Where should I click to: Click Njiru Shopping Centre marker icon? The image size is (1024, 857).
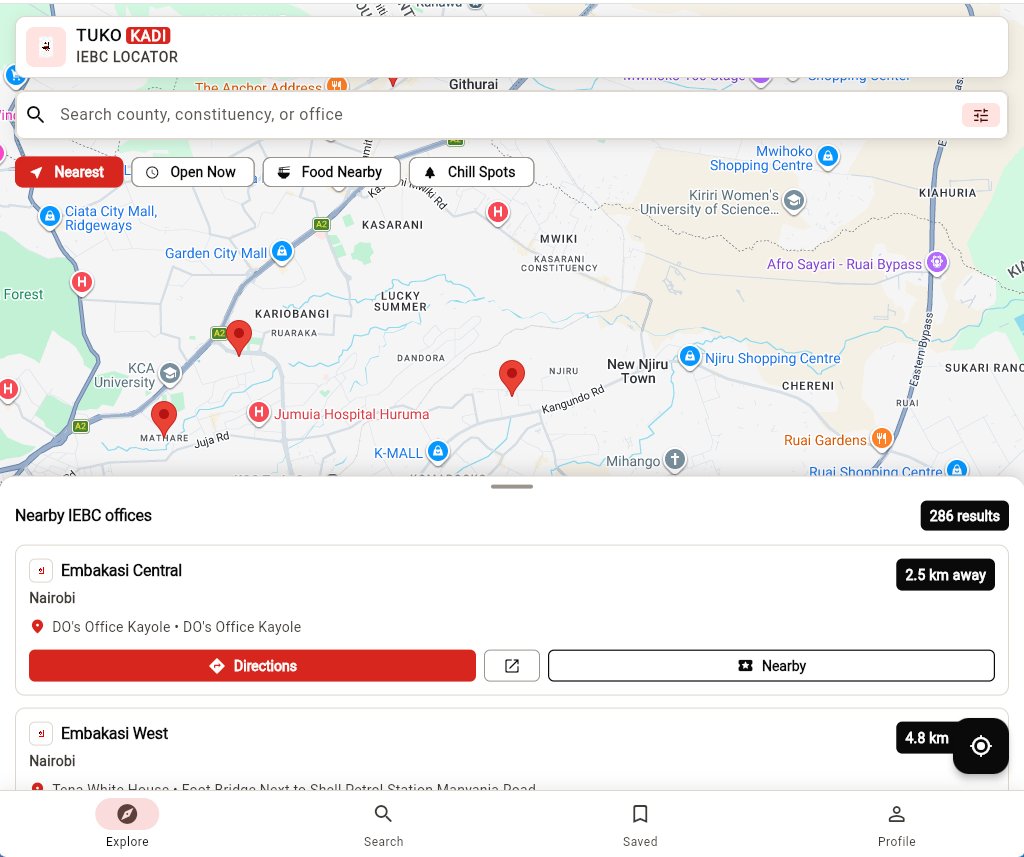tap(690, 357)
